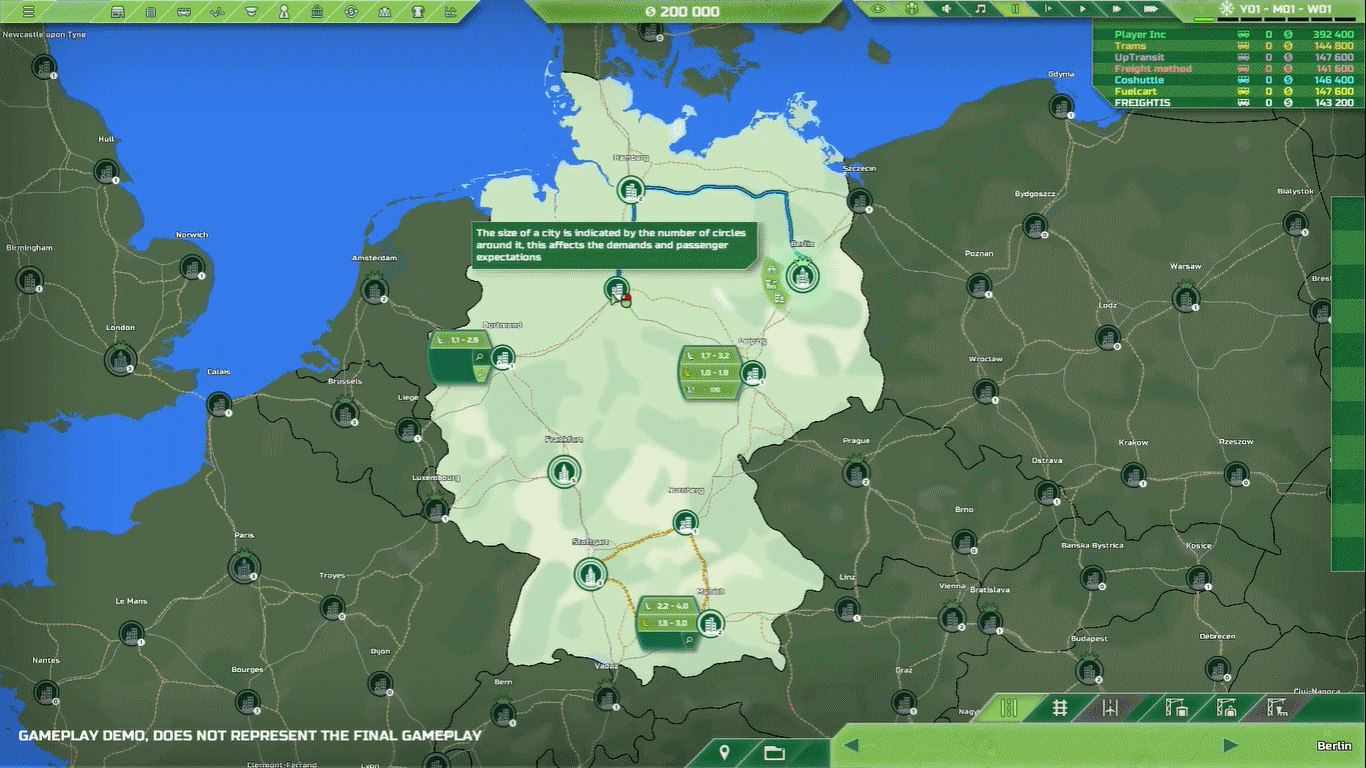Toggle the city visibility eye icon
The width and height of the screenshot is (1366, 768).
click(x=912, y=8)
